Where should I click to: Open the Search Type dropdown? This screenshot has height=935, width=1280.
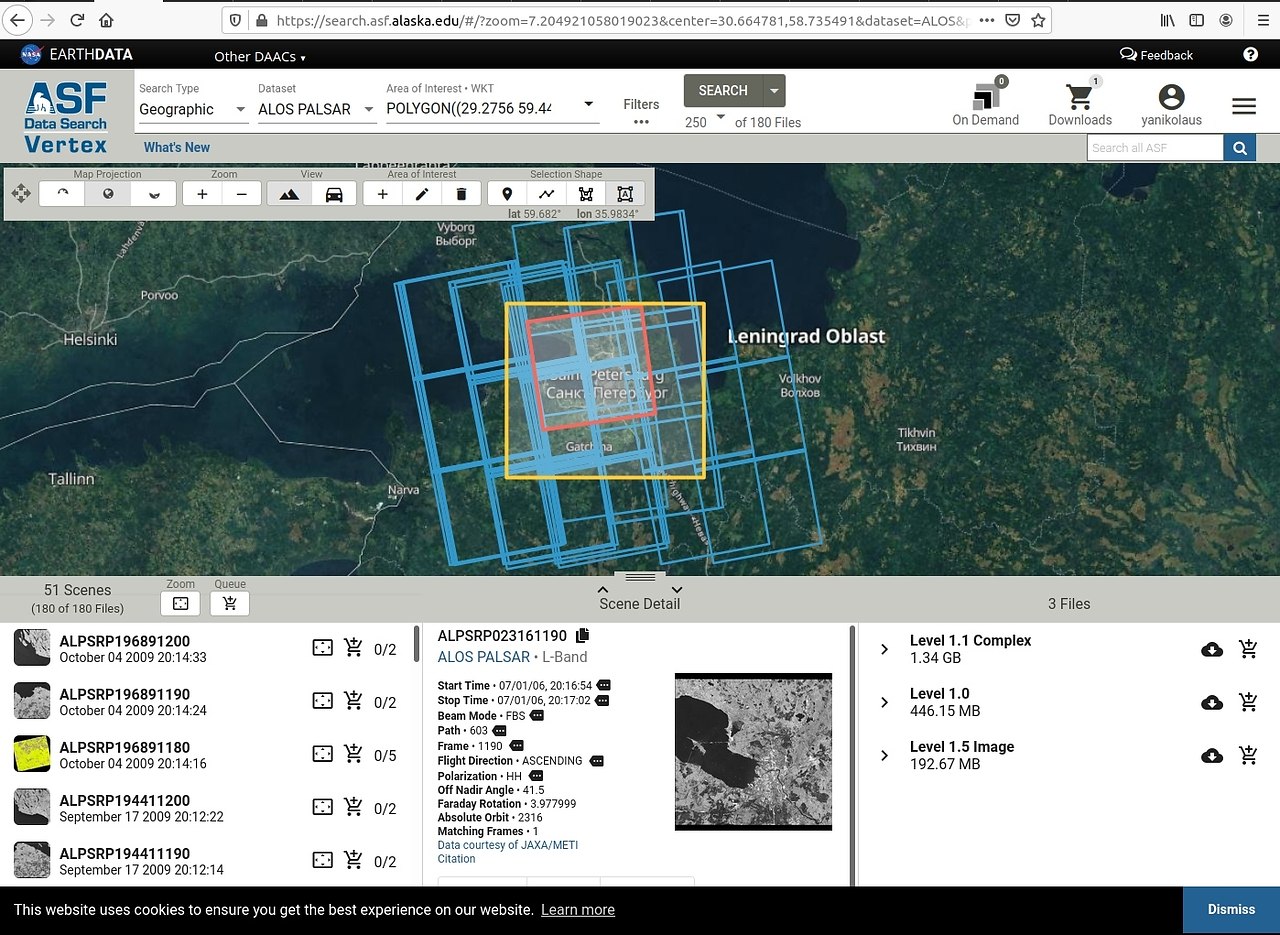tap(192, 109)
